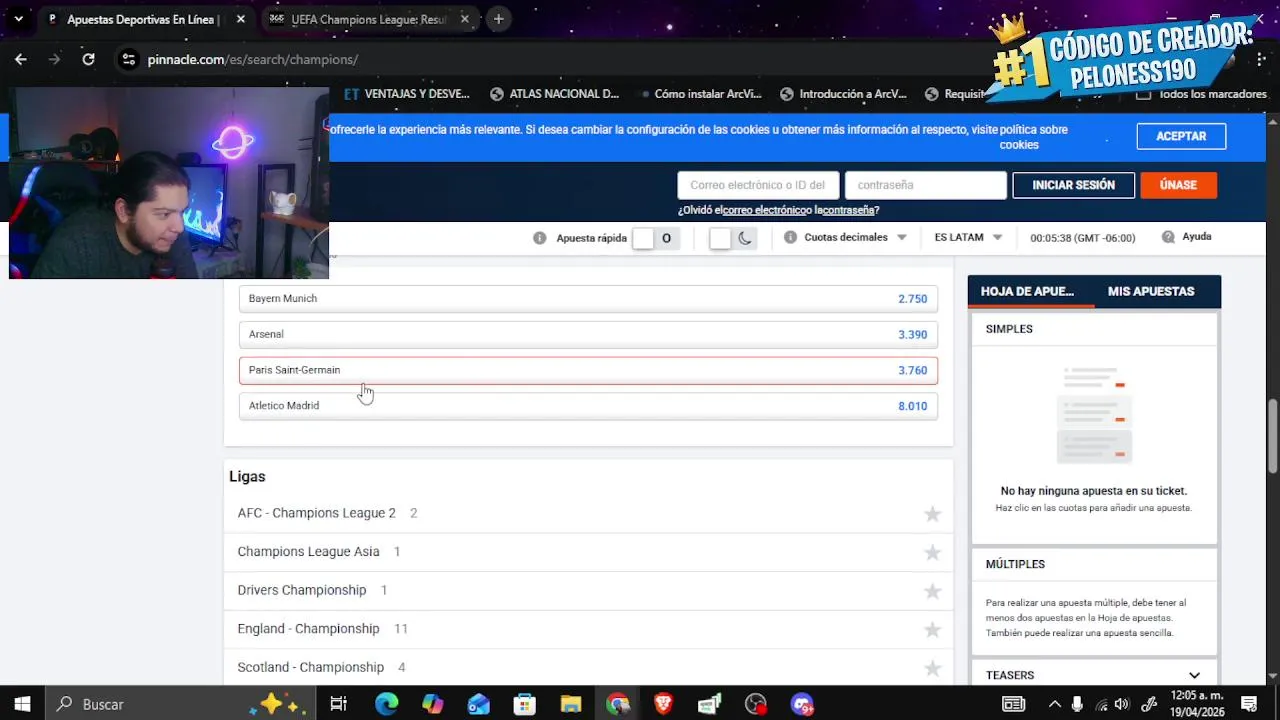1280x720 pixels.
Task: Open Outlook mail app in taskbar
Action: tap(479, 704)
